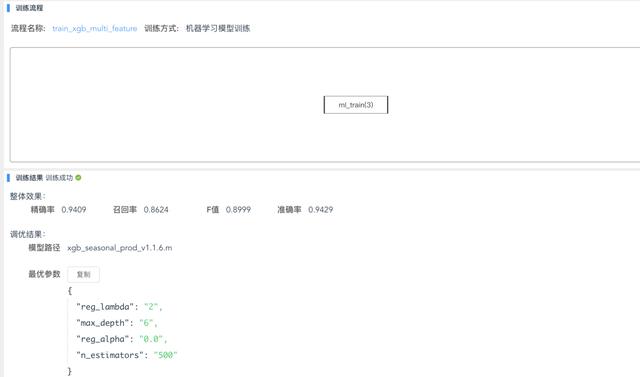Click the 召回率 label
The image size is (640, 377).
pos(124,210)
